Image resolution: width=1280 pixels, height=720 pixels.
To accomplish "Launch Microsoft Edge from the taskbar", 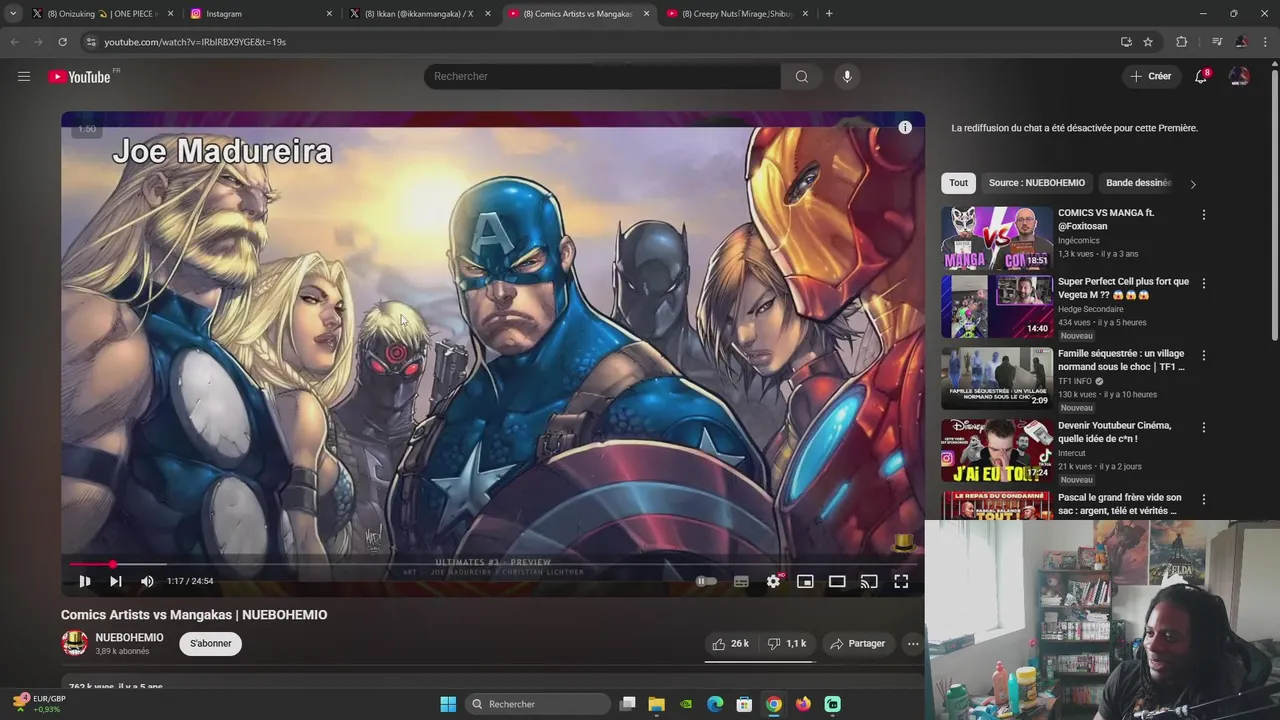I will tap(715, 704).
